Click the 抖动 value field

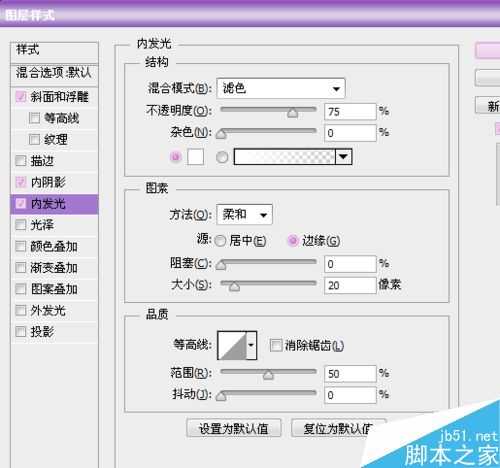coord(350,395)
